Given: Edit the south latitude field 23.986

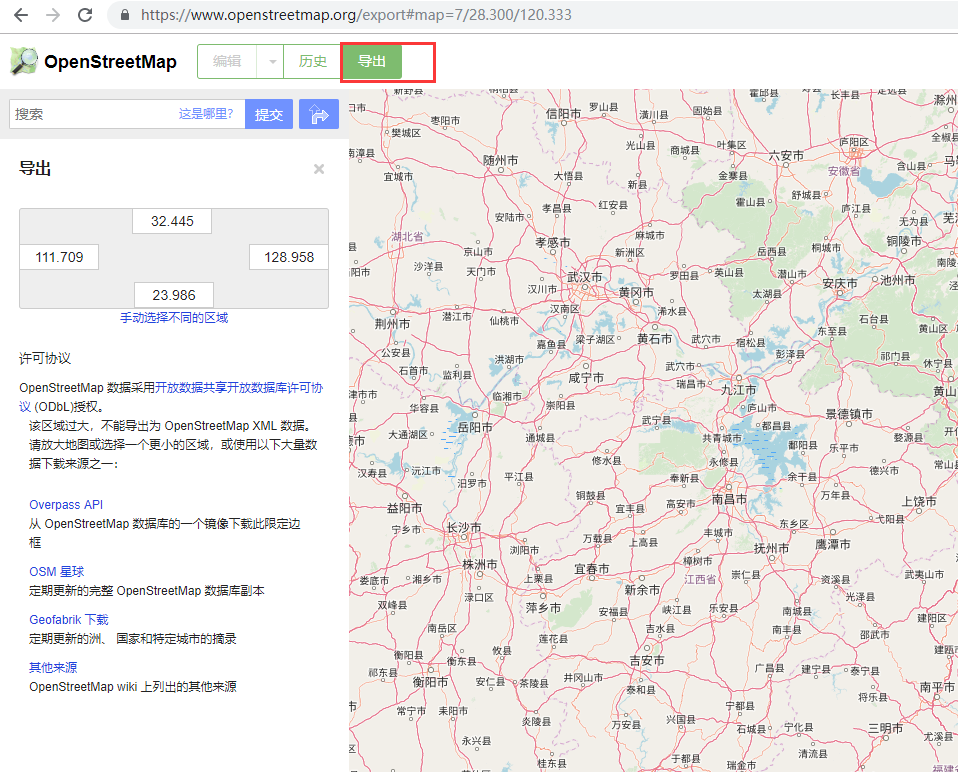Looking at the screenshot, I should click(x=174, y=295).
